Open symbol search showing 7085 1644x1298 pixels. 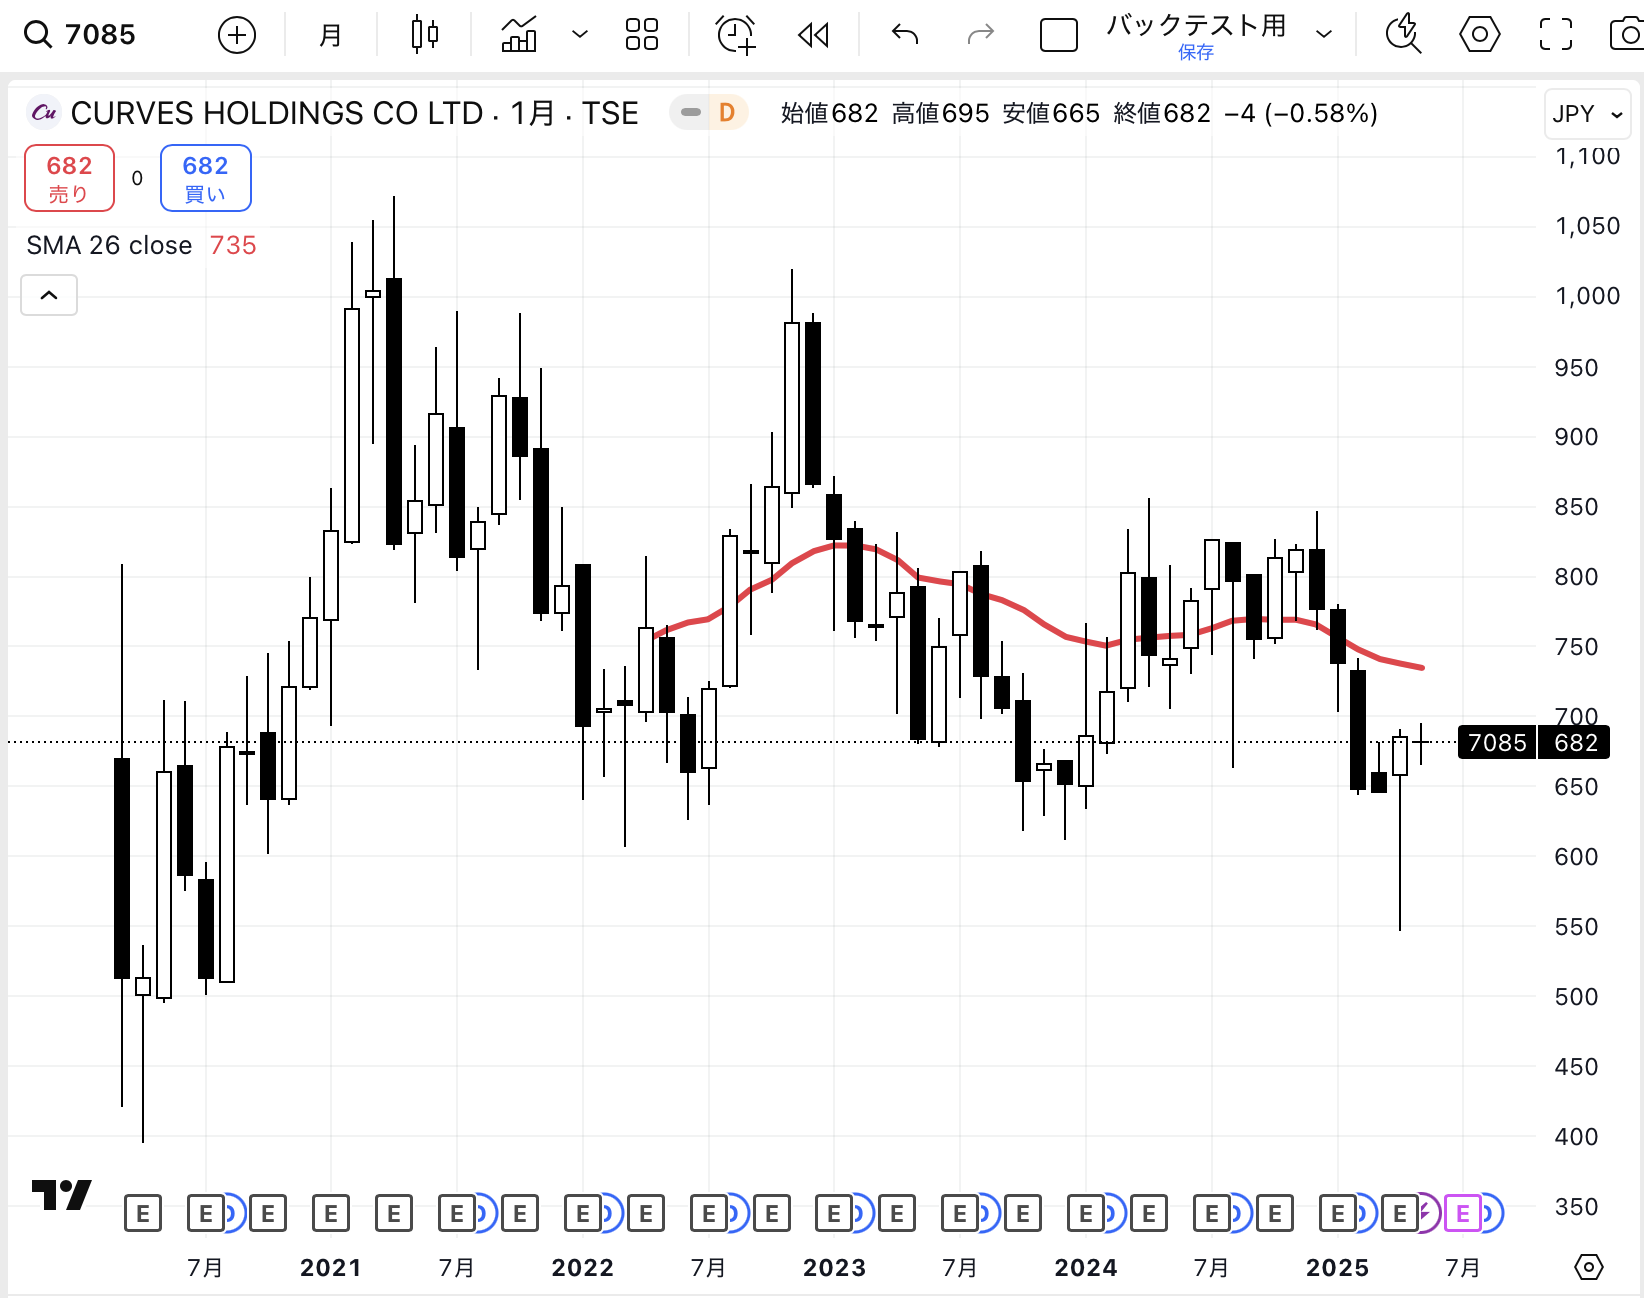tap(80, 35)
